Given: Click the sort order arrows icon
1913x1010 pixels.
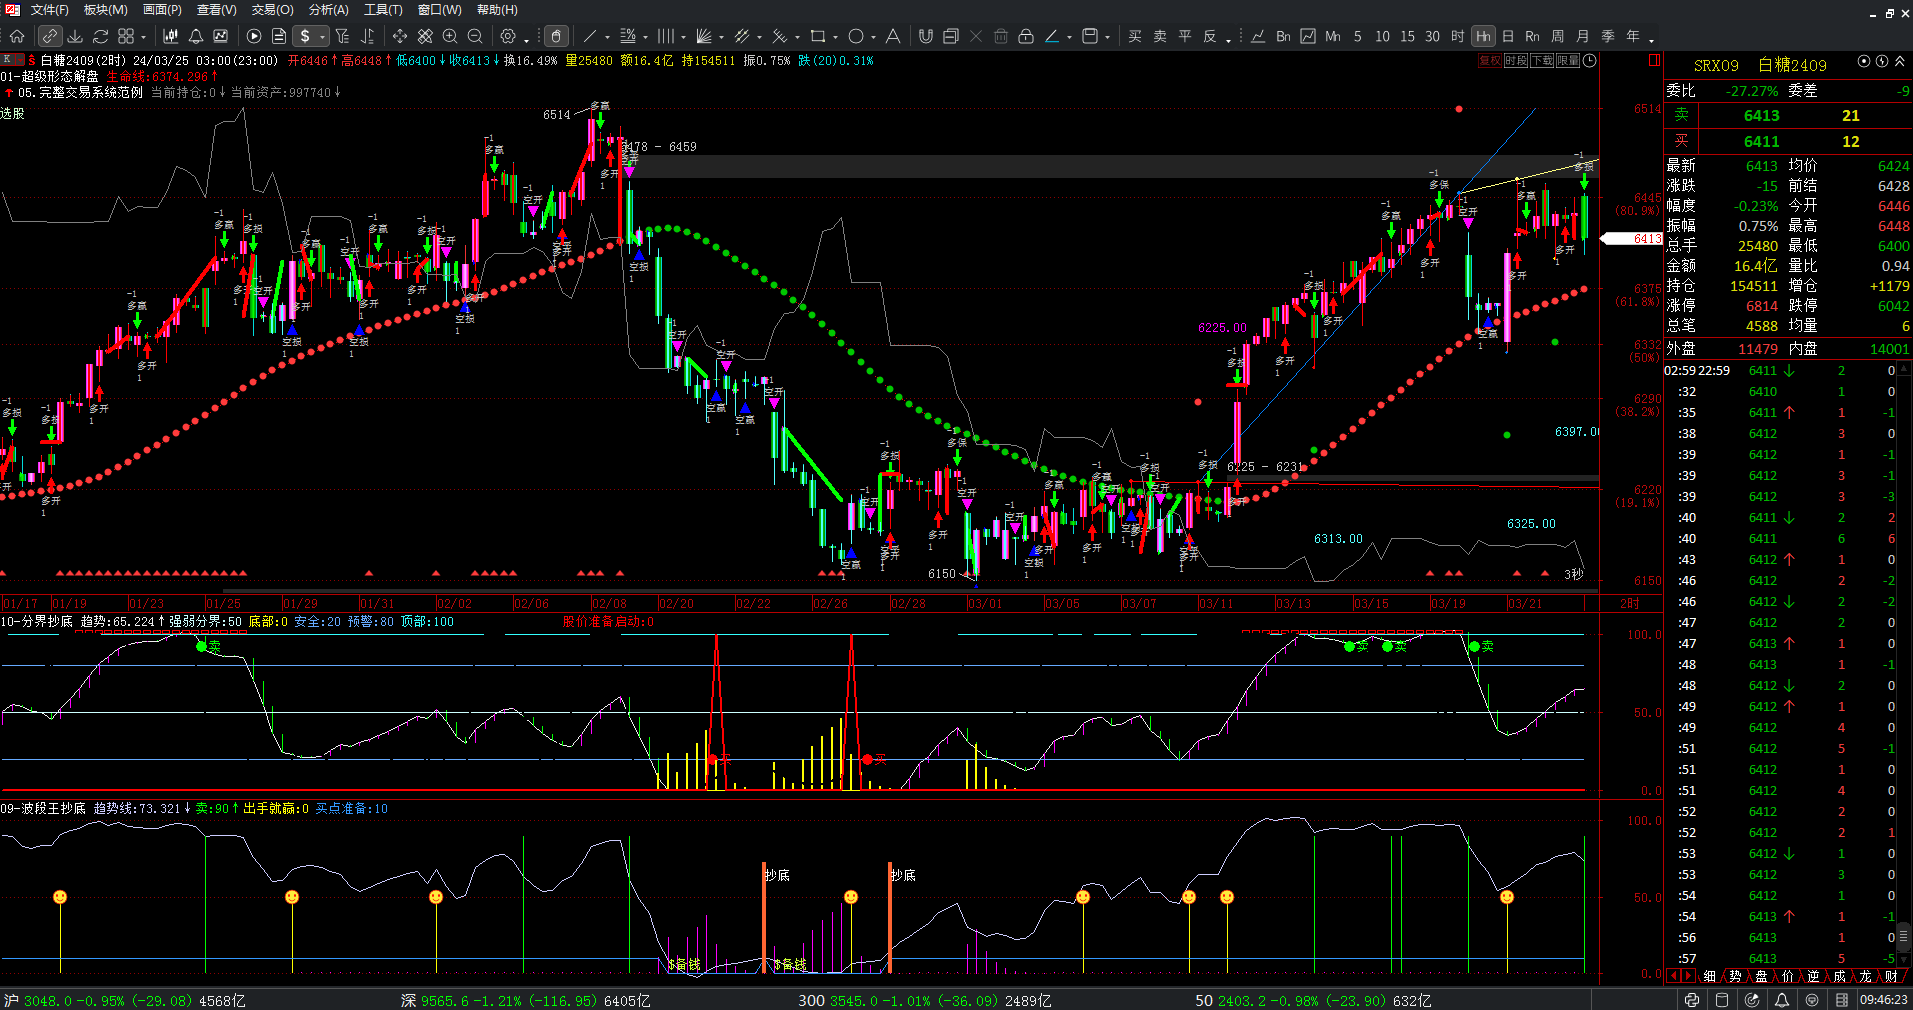Looking at the screenshot, I should click(x=368, y=36).
